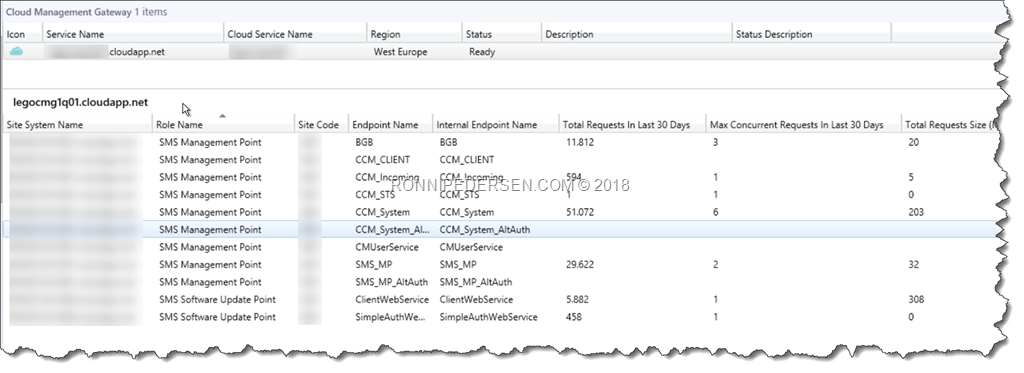Select the SimpleAuthWebService internal endpoint cell
Viewport: 1024px width, 373px height.
[x=488, y=317]
